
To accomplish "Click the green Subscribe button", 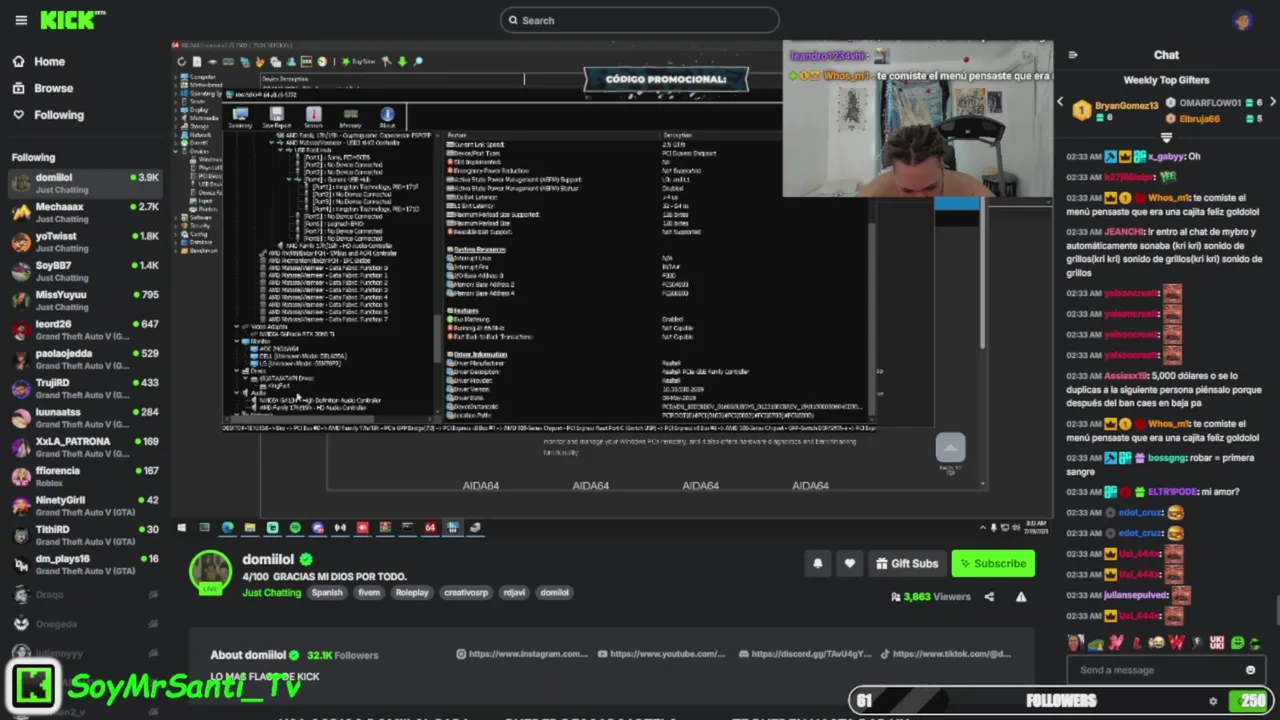I will pos(993,563).
